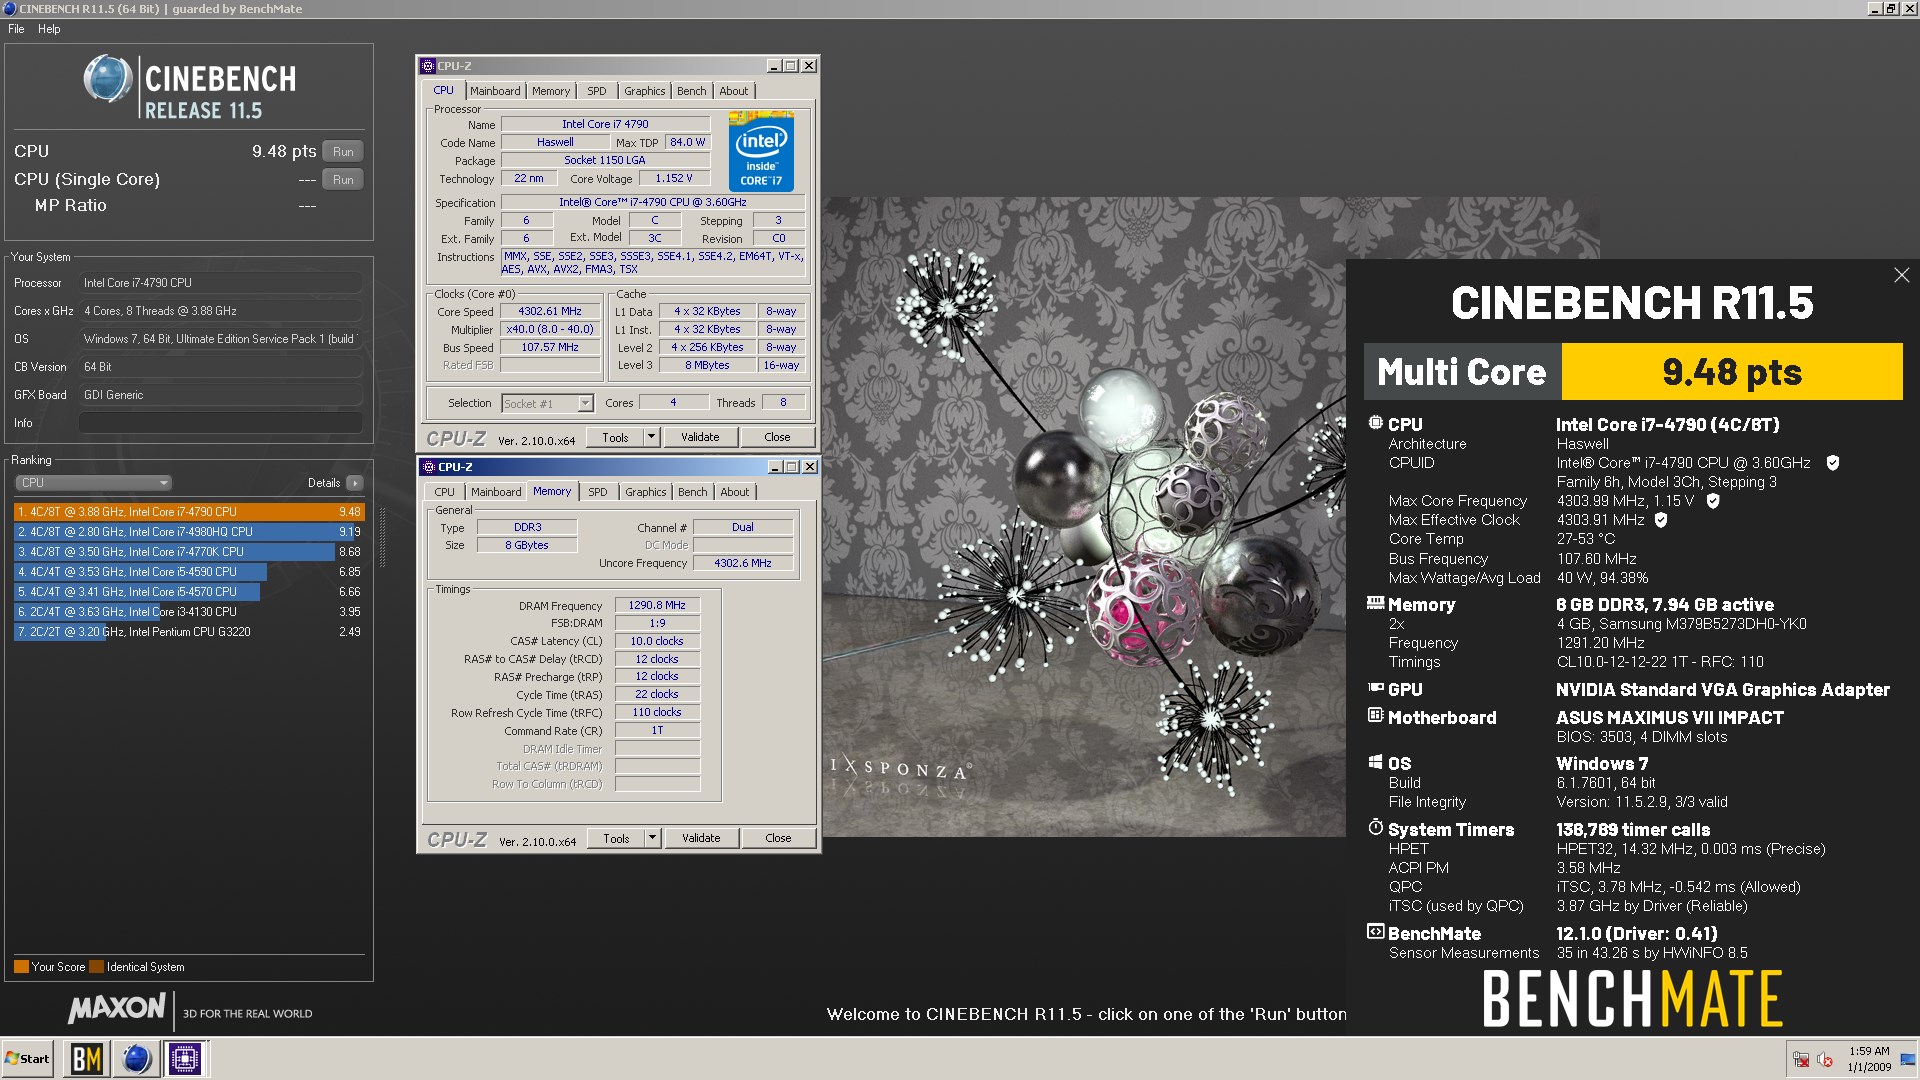Switch to SPD tab in bottom CPU-Z window
This screenshot has width=1920, height=1080.
point(598,492)
